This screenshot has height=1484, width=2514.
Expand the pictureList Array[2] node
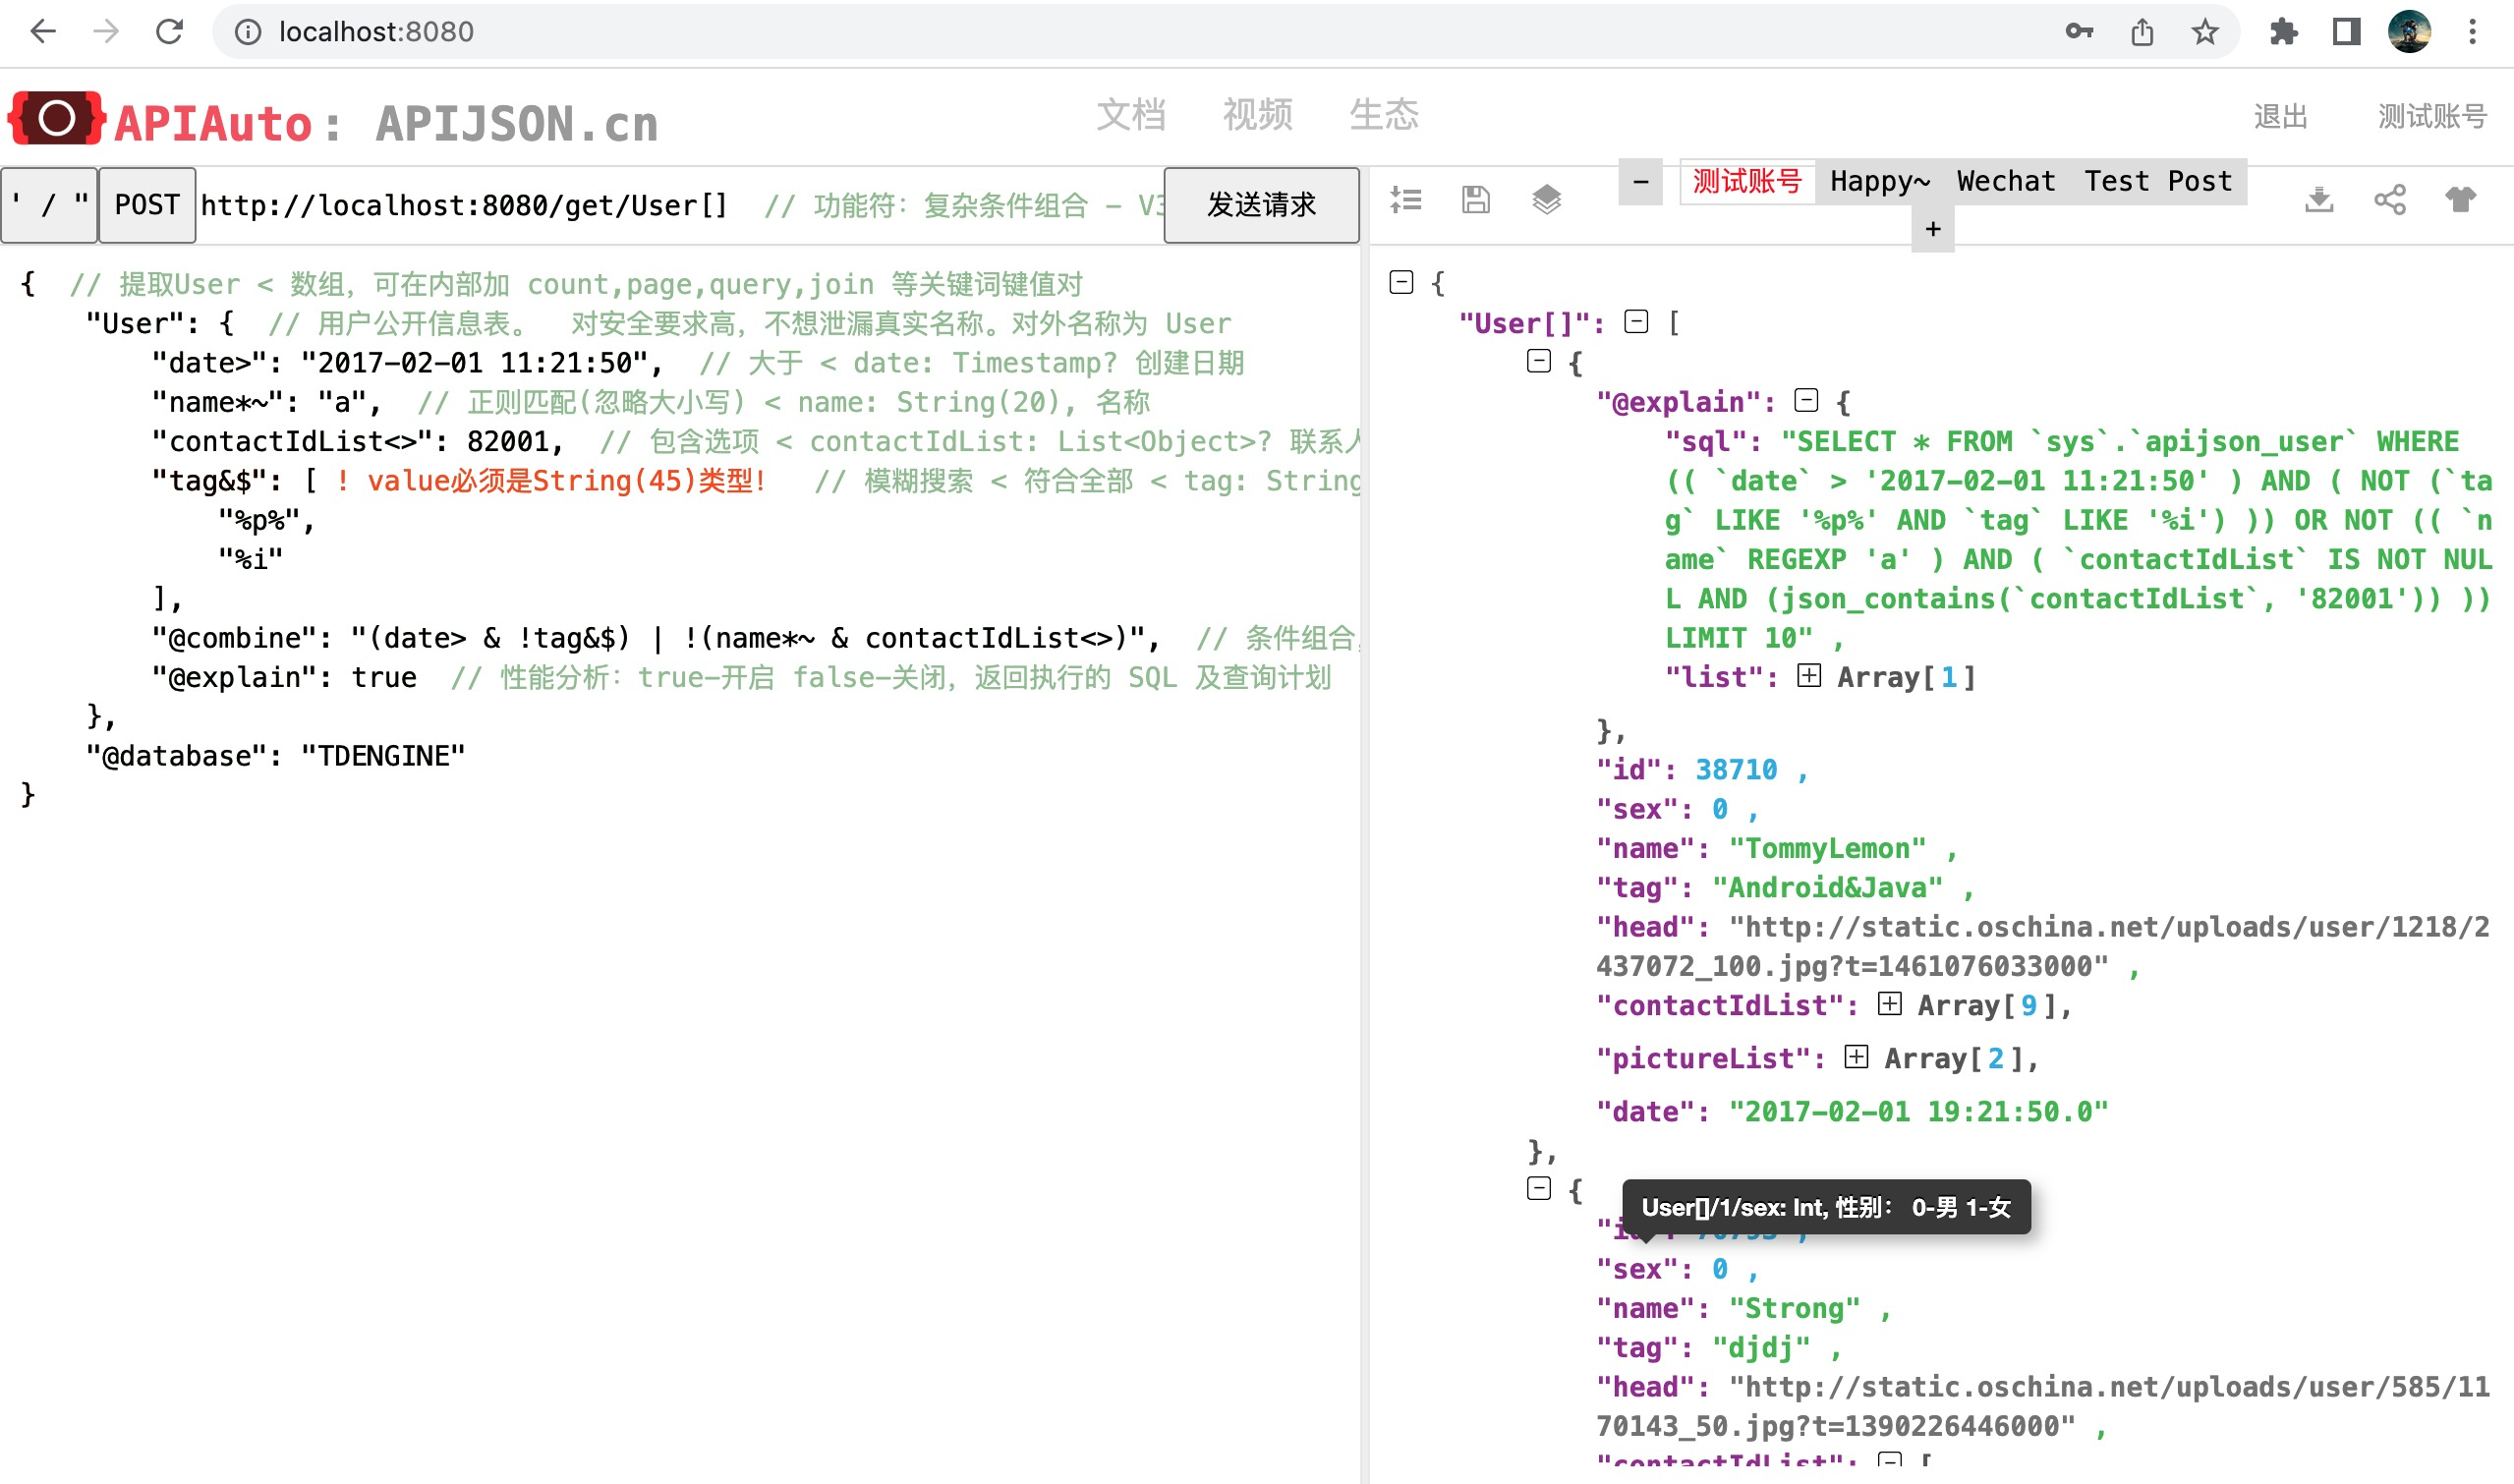[1857, 1057]
